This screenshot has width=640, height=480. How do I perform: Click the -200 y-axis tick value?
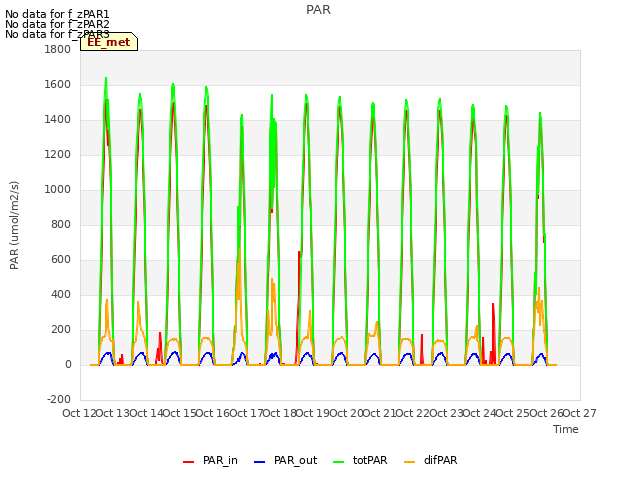[x=59, y=400]
